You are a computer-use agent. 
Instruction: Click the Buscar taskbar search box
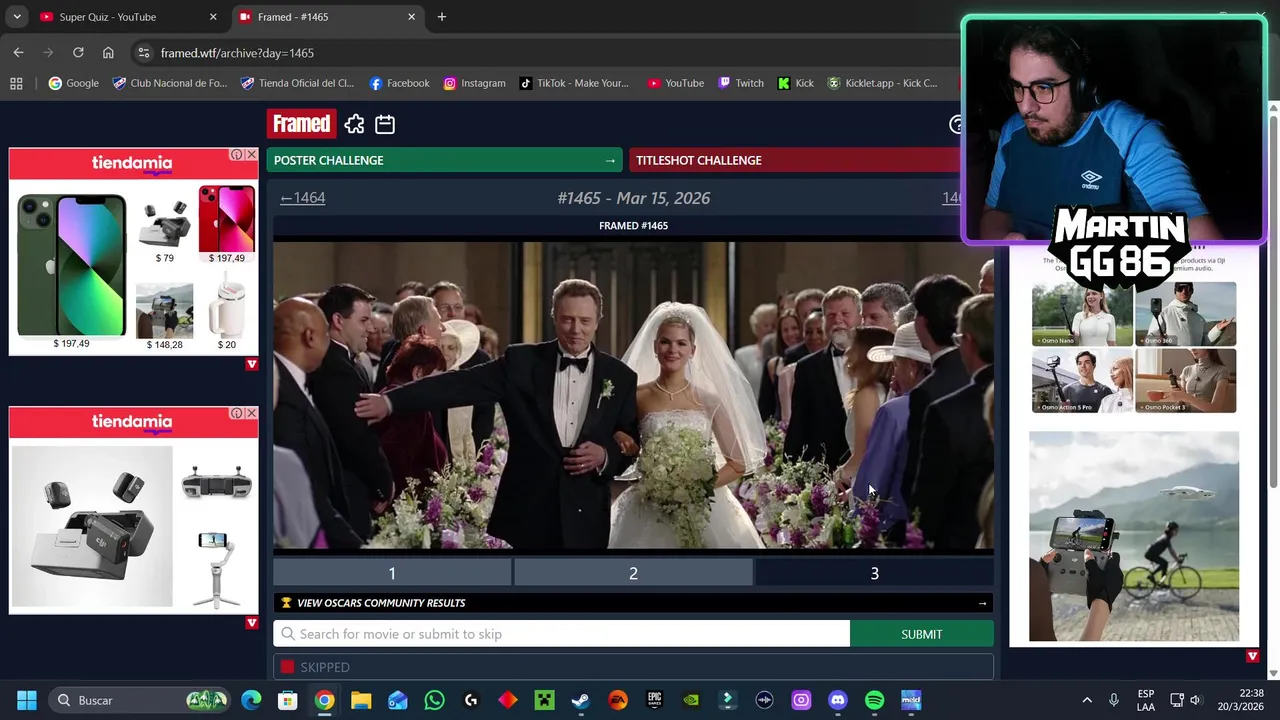[140, 700]
